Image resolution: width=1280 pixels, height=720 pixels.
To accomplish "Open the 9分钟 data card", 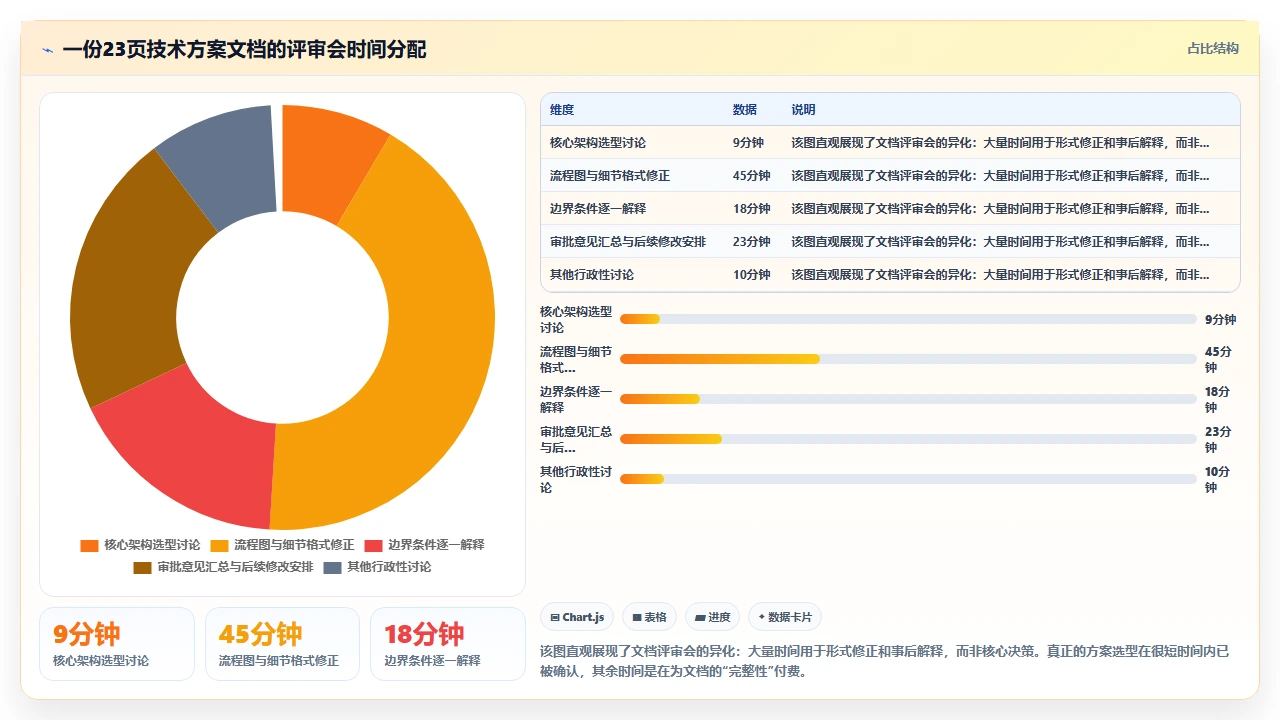I will 117,644.
